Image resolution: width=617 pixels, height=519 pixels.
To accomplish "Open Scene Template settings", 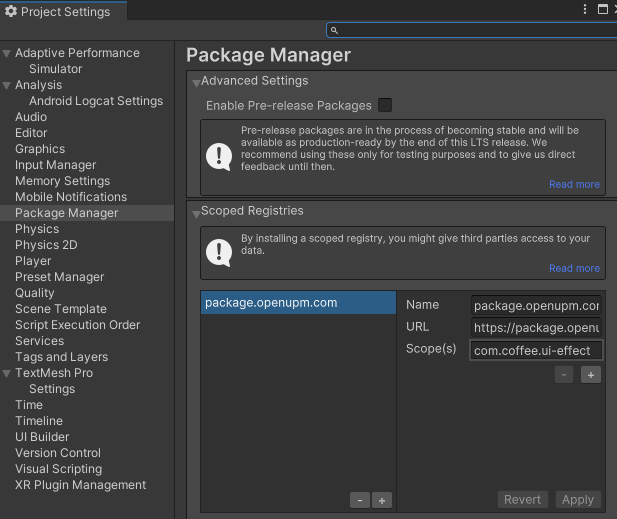I will [x=61, y=309].
